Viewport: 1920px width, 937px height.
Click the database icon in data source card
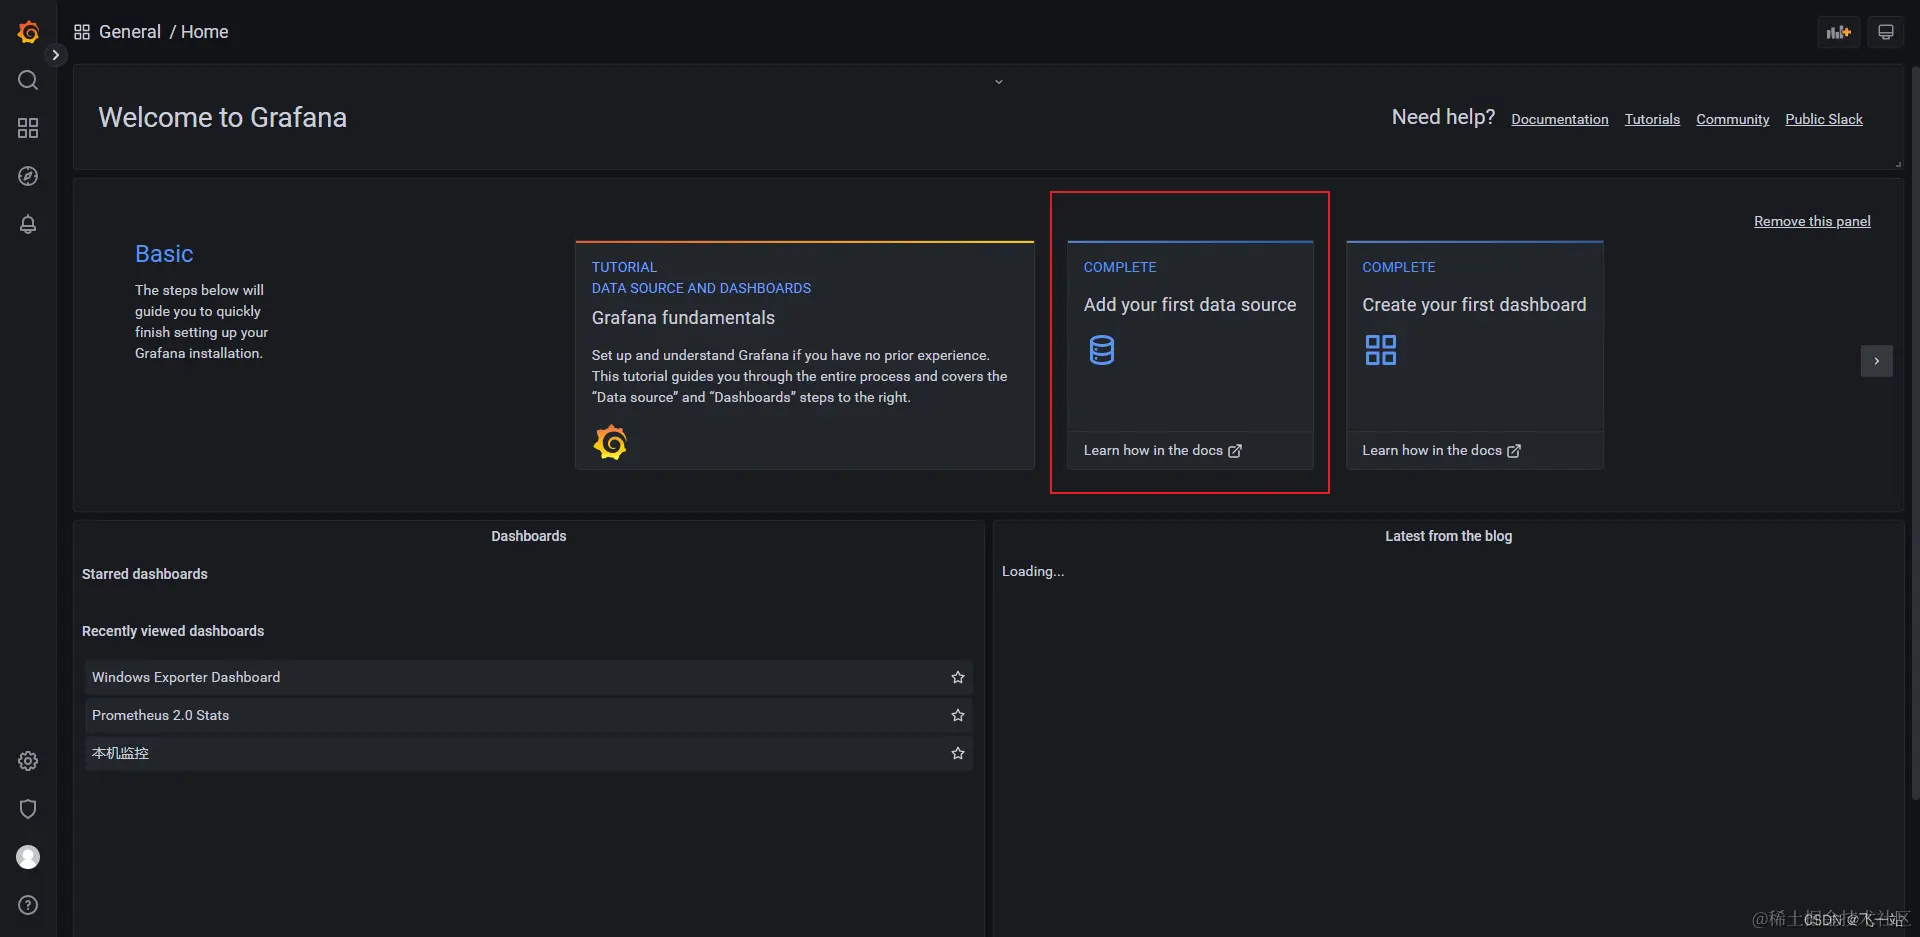(x=1102, y=350)
